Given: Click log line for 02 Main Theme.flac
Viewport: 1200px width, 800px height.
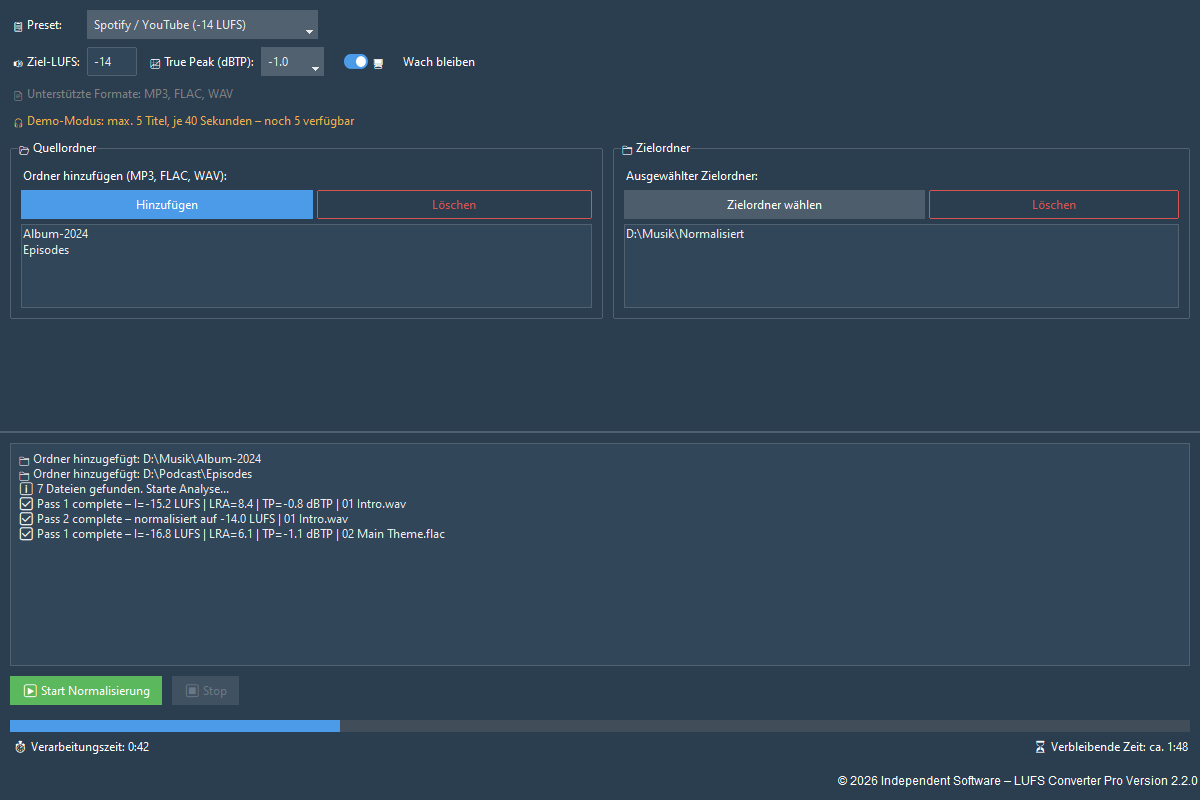Looking at the screenshot, I should pos(241,535).
